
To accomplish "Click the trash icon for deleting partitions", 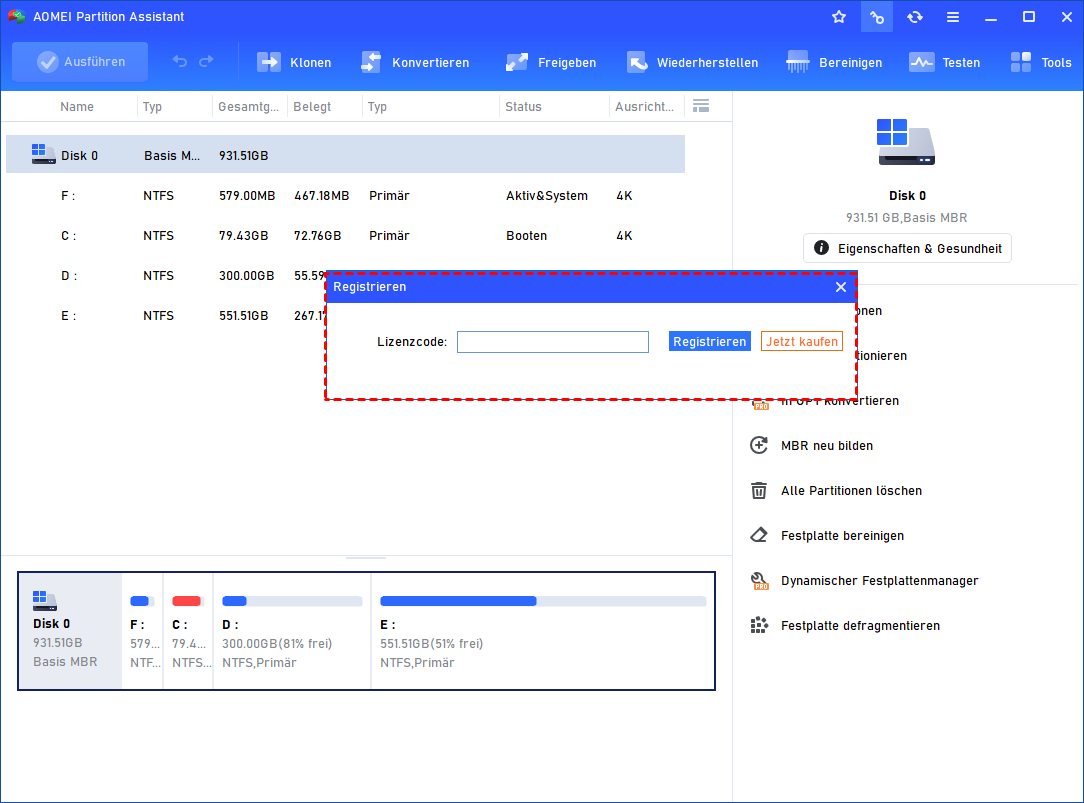I will pyautogui.click(x=759, y=490).
